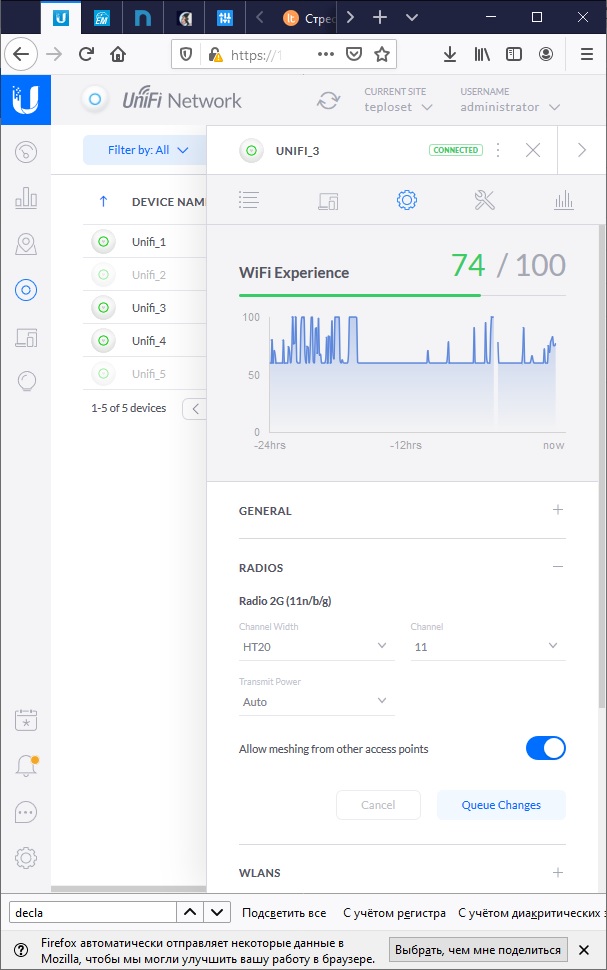Click Выбрать, чем мне поделиться button
The image size is (607, 970).
[478, 950]
